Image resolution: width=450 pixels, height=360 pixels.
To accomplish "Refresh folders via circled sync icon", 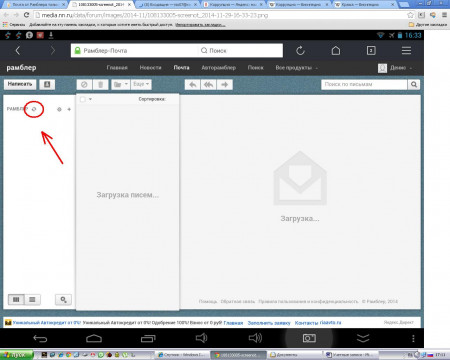I will [34, 109].
